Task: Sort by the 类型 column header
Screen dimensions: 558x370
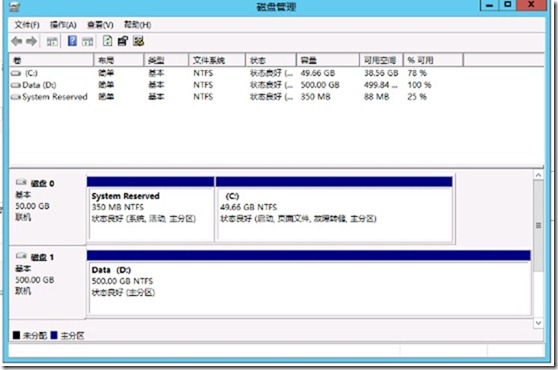Action: coord(166,60)
